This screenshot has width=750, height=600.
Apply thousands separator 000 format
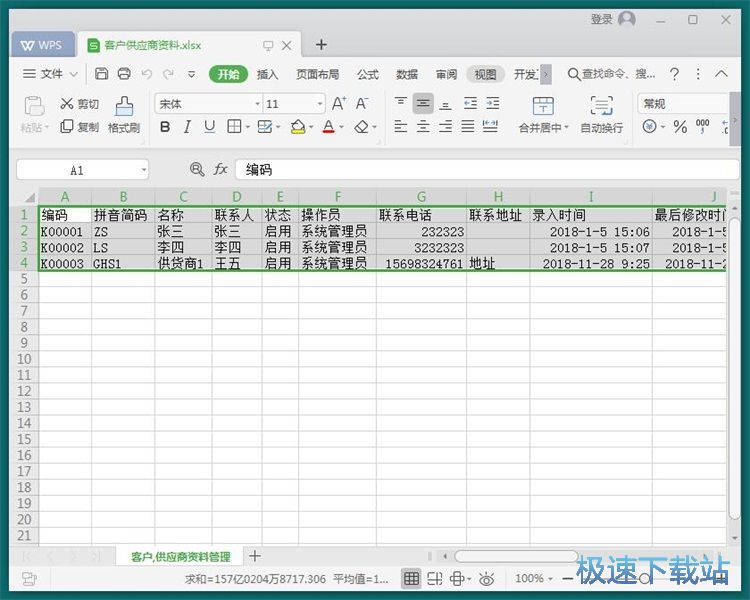point(702,126)
